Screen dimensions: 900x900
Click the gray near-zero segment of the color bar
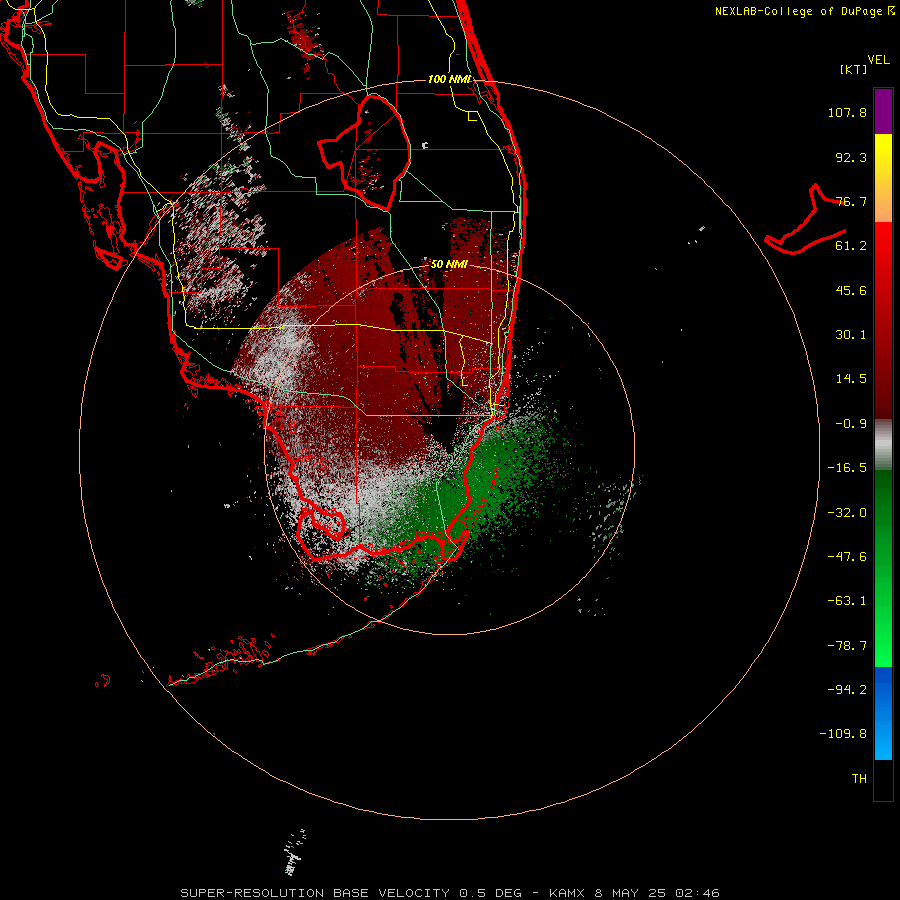883,445
